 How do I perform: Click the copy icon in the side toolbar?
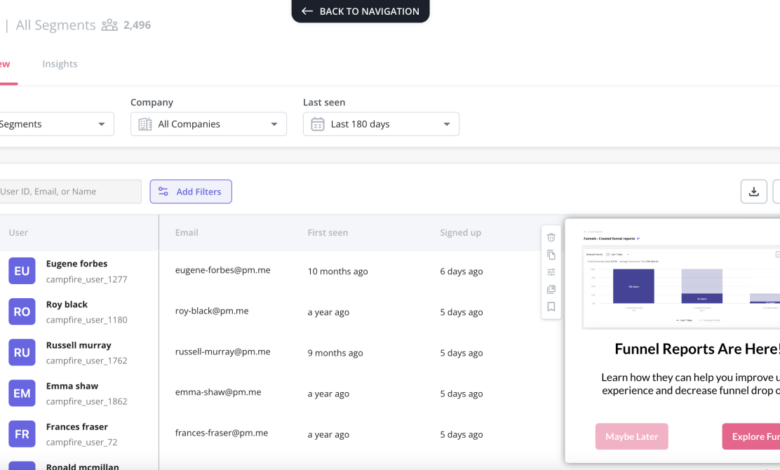551,255
